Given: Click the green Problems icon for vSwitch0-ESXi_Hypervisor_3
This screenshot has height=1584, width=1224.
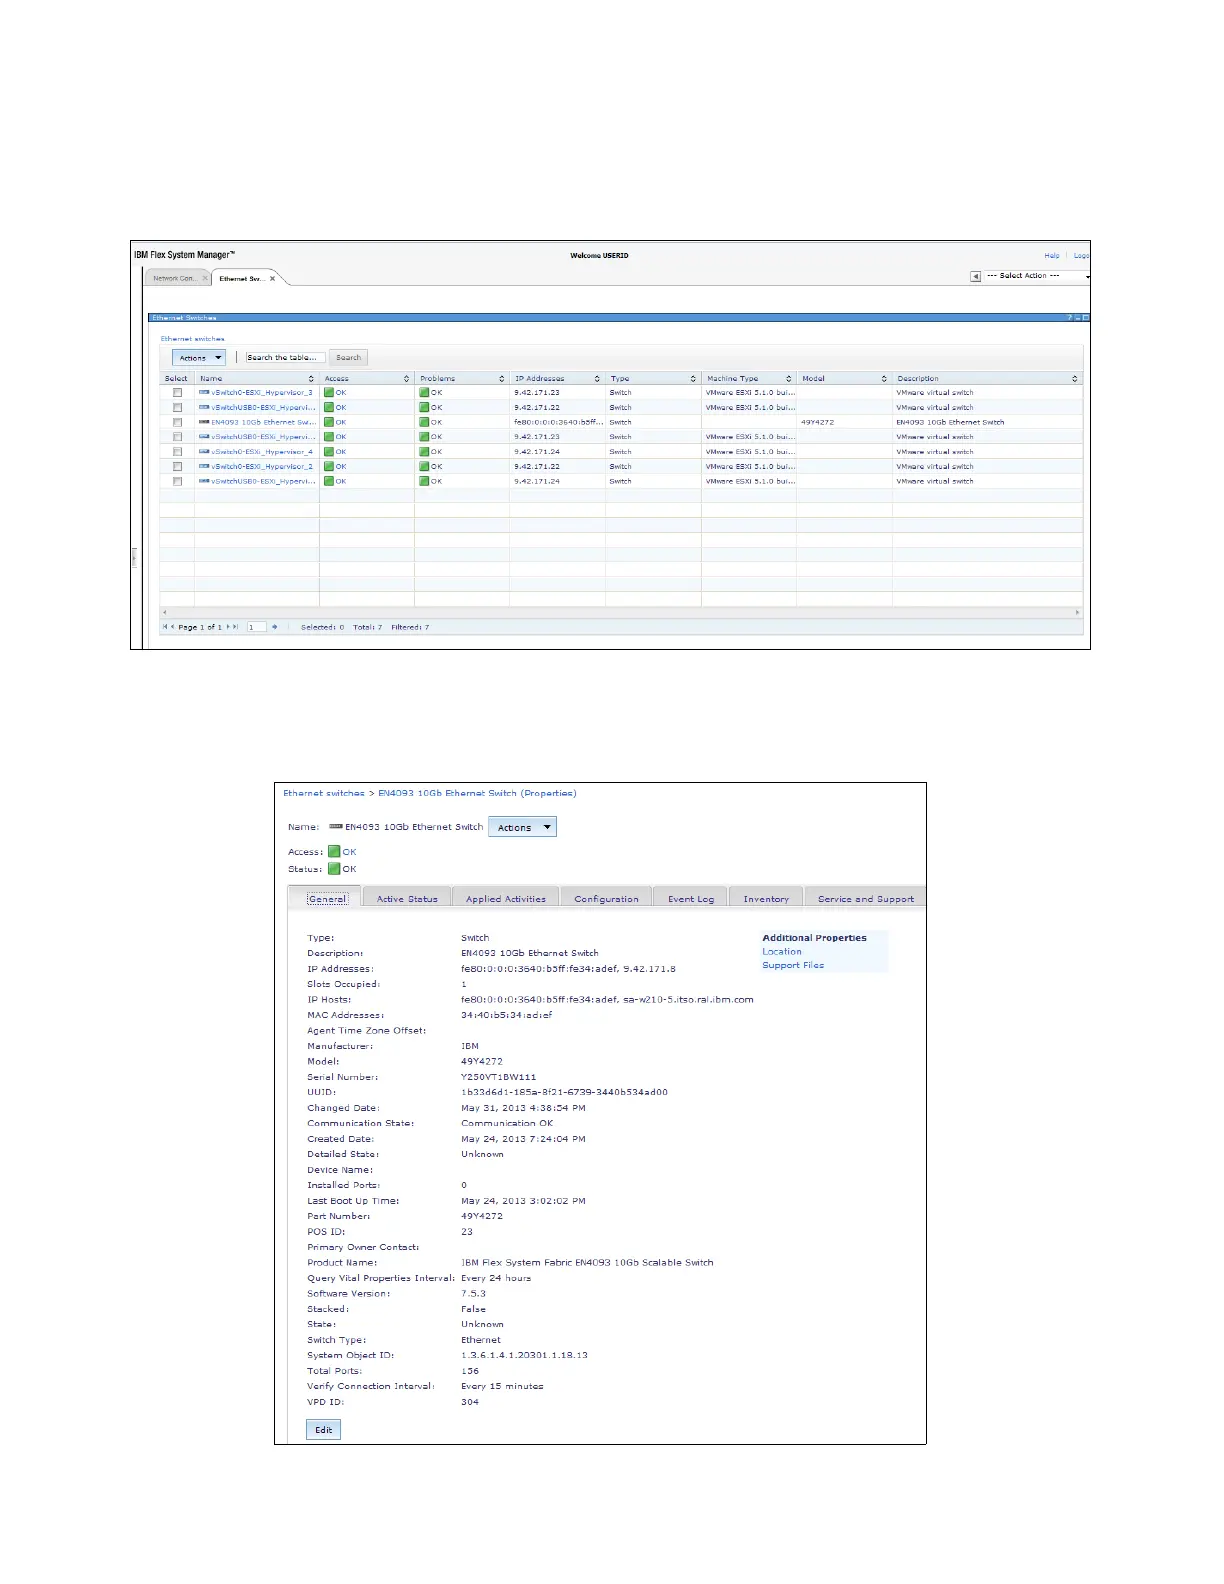Looking at the screenshot, I should pyautogui.click(x=424, y=393).
